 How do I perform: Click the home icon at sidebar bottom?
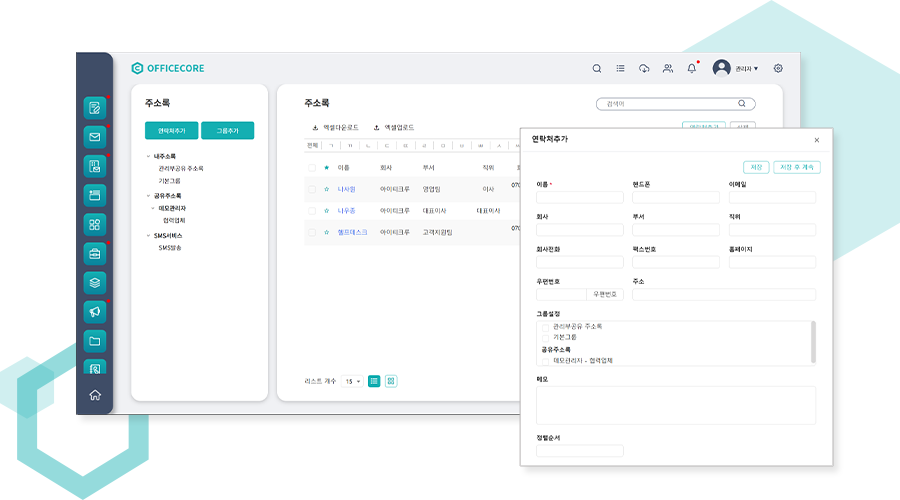(x=95, y=395)
